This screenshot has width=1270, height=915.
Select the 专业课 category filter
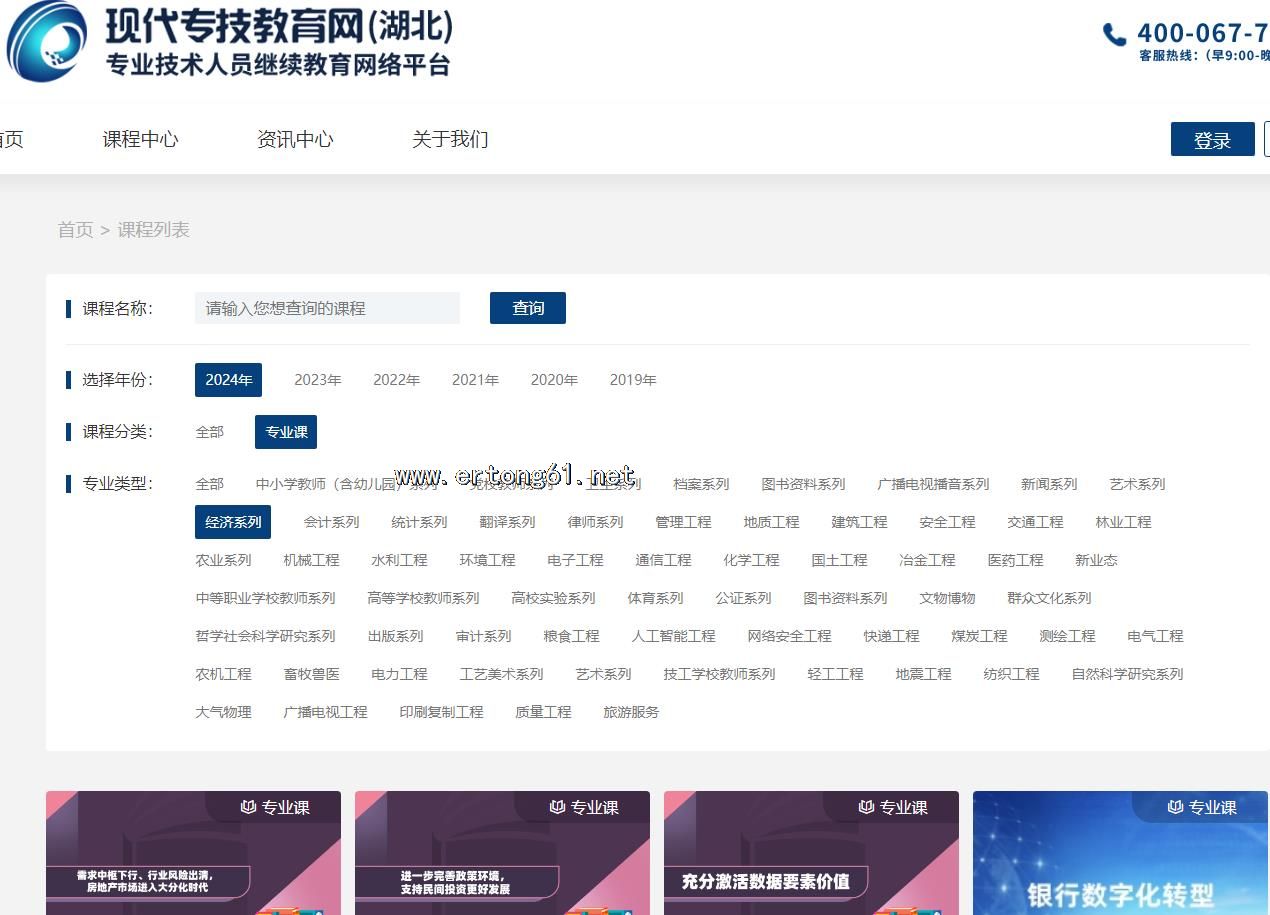click(x=286, y=432)
